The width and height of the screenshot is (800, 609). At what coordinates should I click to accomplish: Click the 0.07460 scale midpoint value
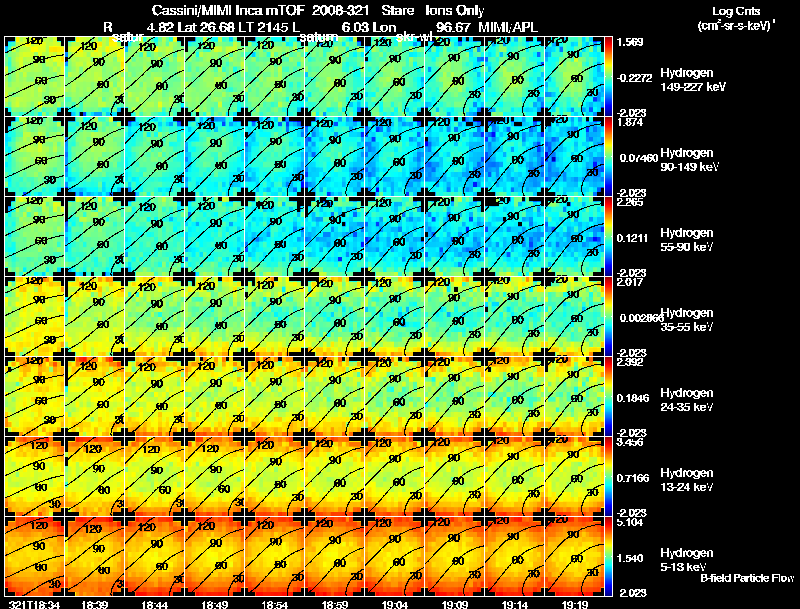pos(638,158)
